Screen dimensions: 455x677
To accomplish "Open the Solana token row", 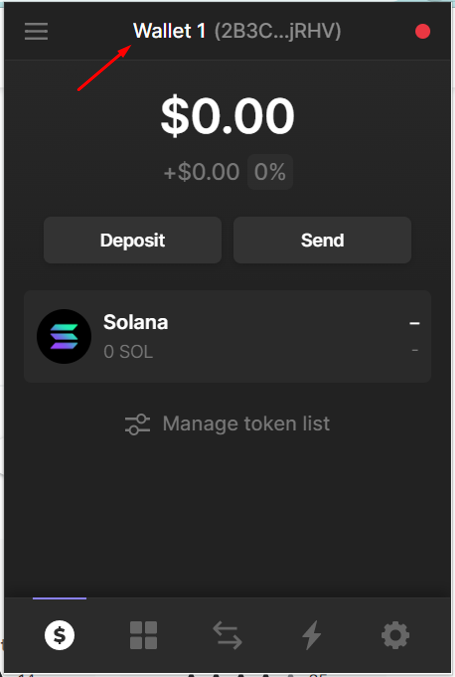I will click(228, 336).
